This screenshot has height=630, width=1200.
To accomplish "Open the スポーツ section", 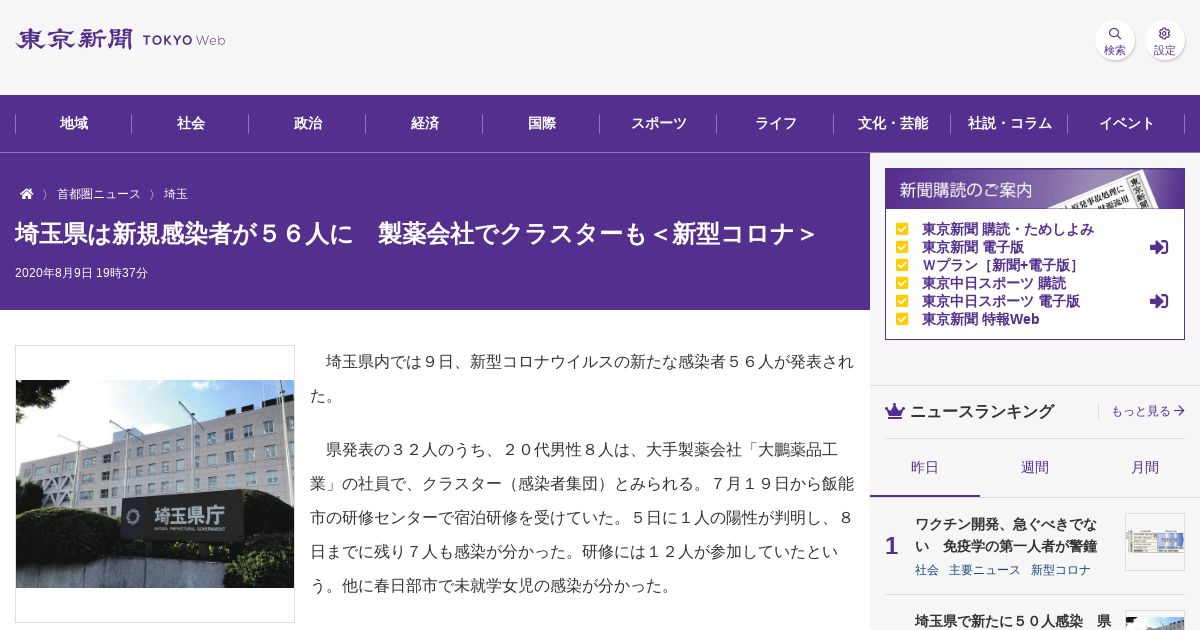I will (x=659, y=124).
